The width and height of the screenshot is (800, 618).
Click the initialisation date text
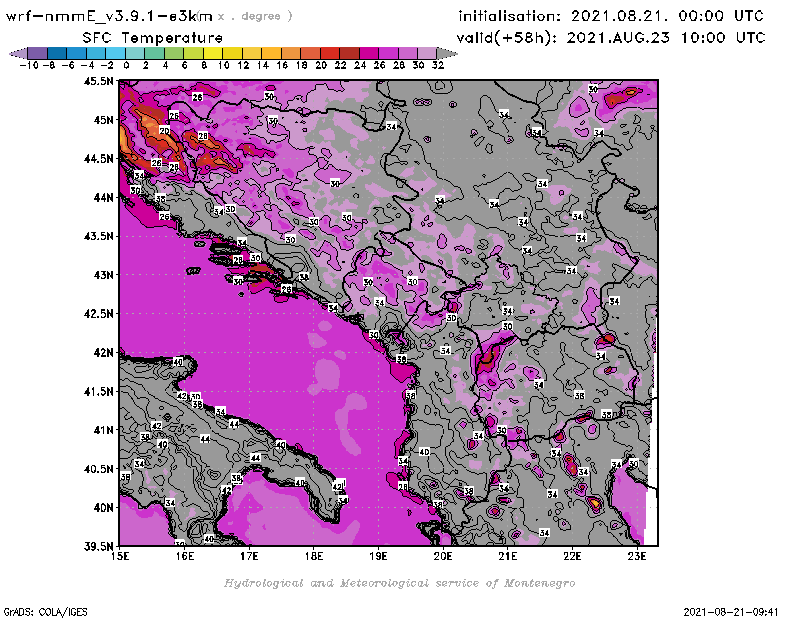point(611,16)
